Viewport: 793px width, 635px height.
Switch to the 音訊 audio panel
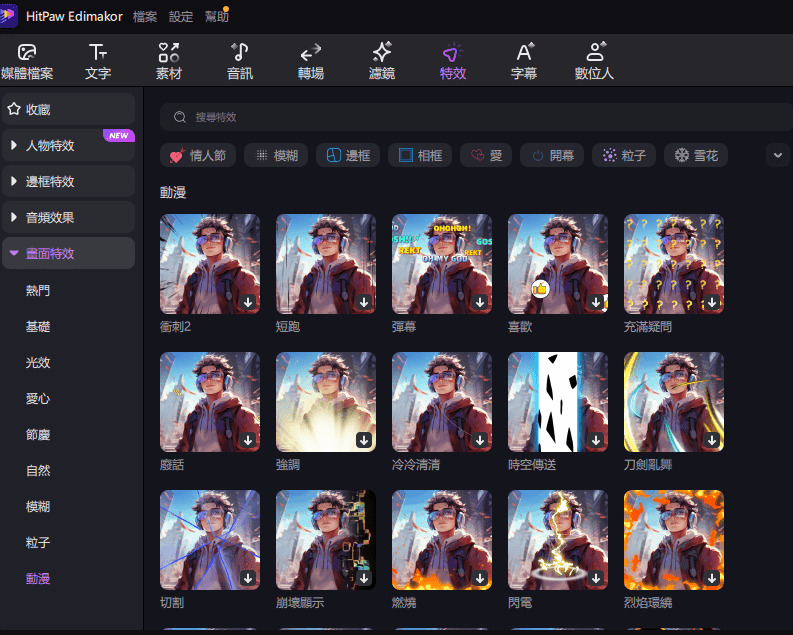pos(240,61)
